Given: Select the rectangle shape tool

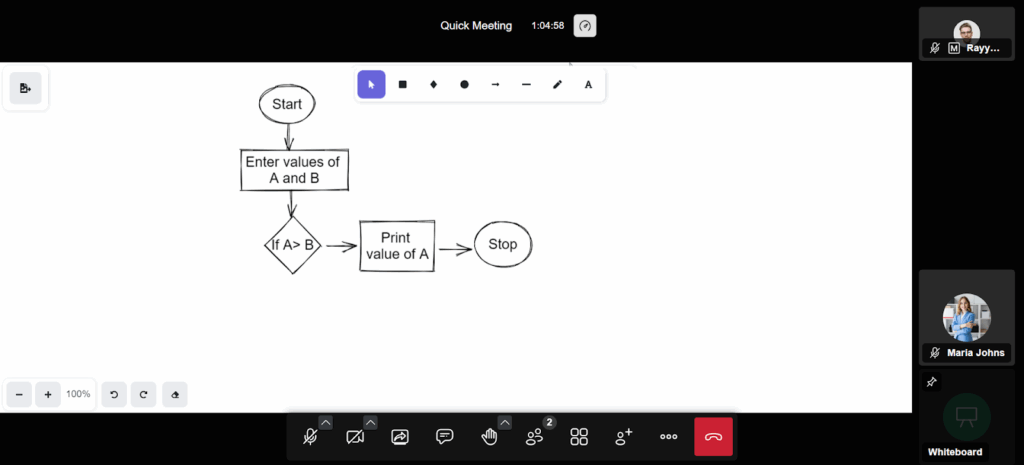Looking at the screenshot, I should point(403,85).
